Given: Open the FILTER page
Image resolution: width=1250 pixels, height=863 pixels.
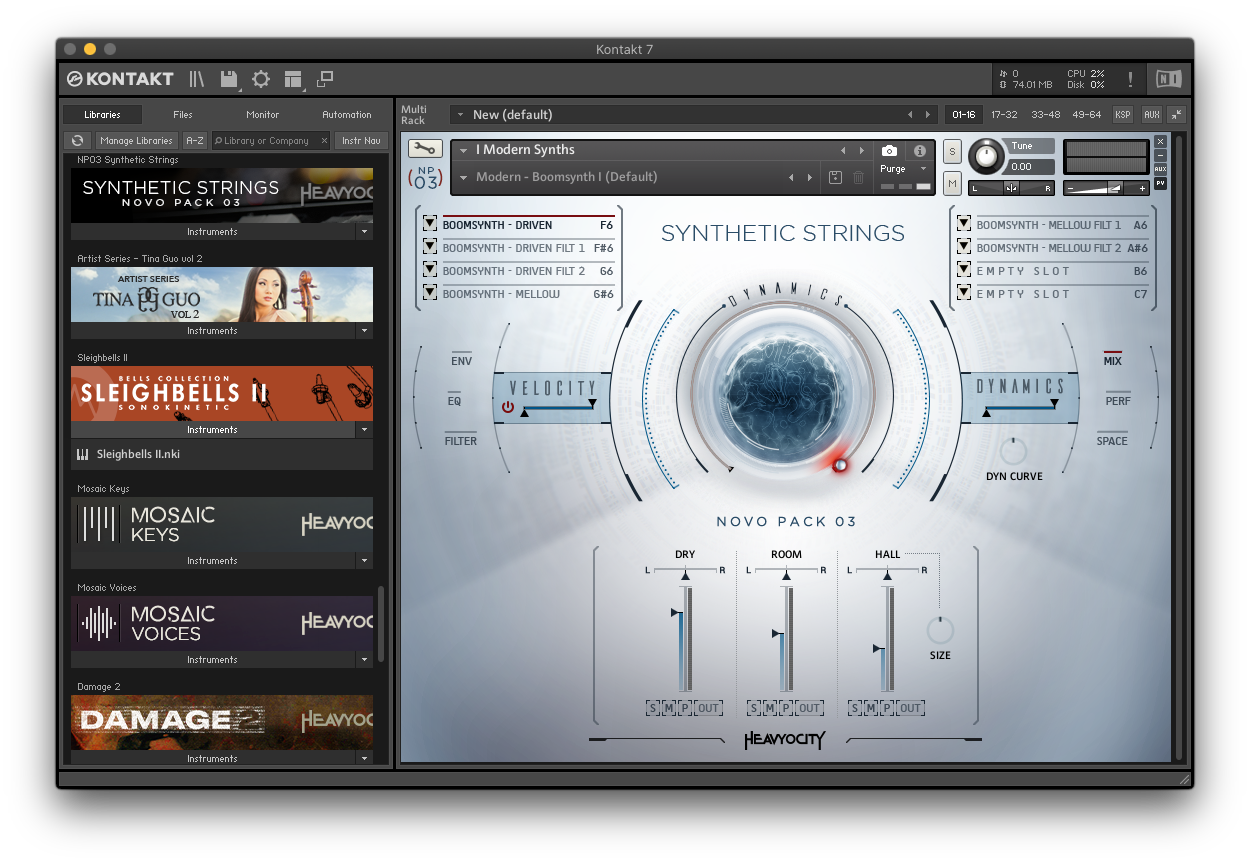Looking at the screenshot, I should tap(461, 441).
